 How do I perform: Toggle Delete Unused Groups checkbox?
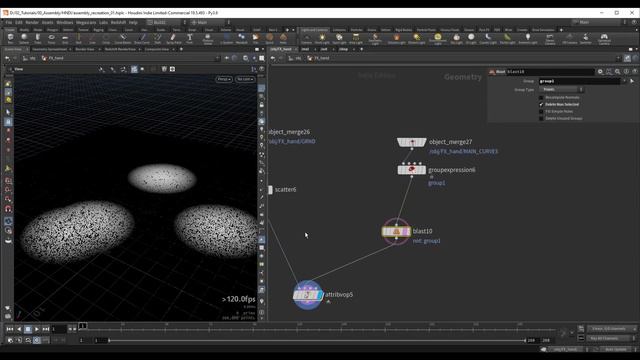pos(541,118)
